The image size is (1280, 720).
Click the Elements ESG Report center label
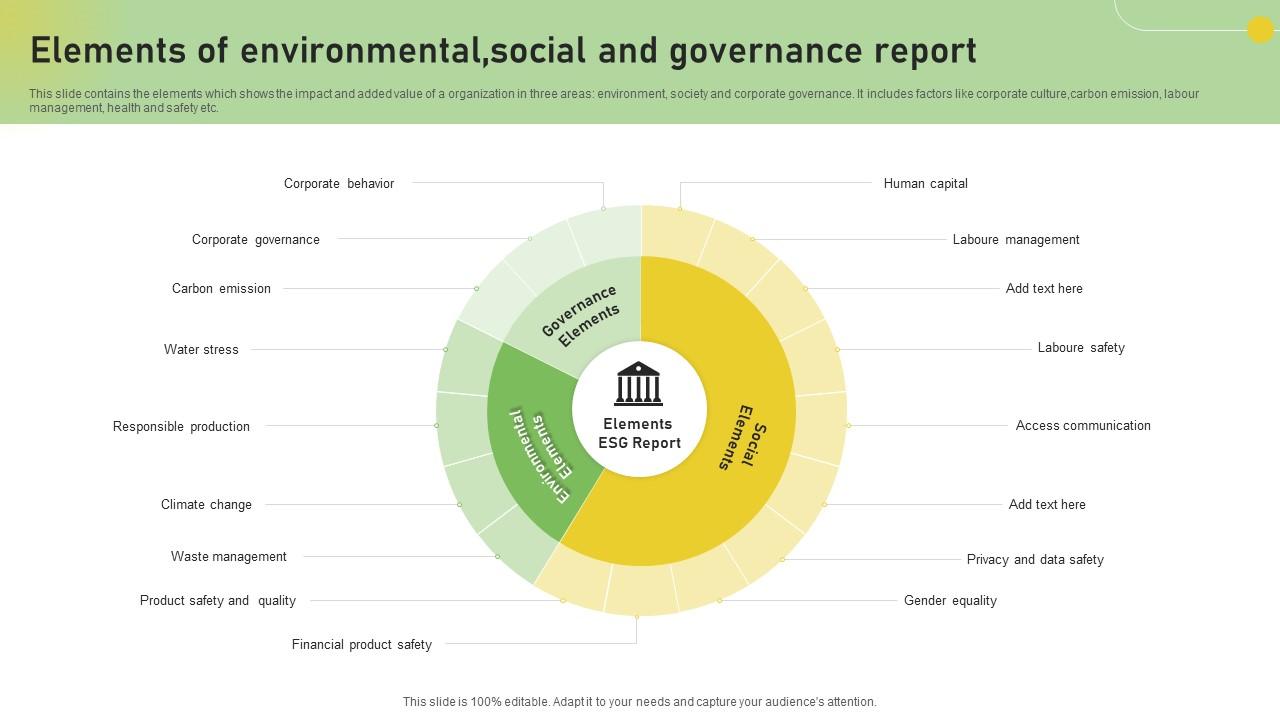pyautogui.click(x=639, y=433)
